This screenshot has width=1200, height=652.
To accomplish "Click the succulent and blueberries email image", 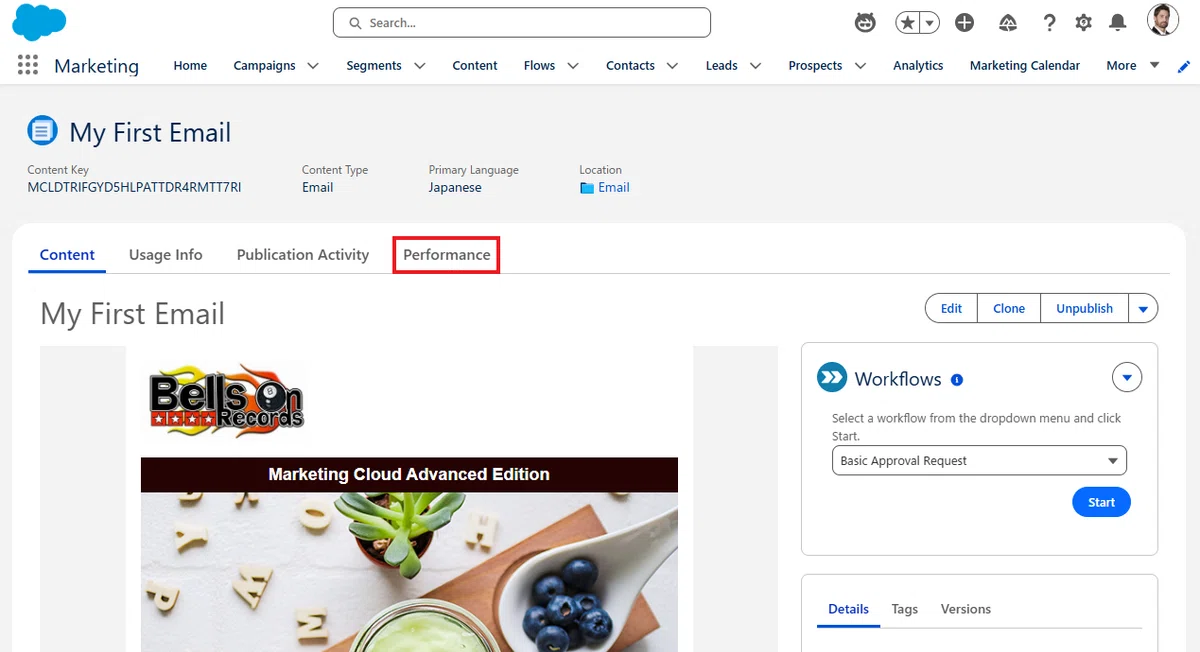I will tap(409, 572).
